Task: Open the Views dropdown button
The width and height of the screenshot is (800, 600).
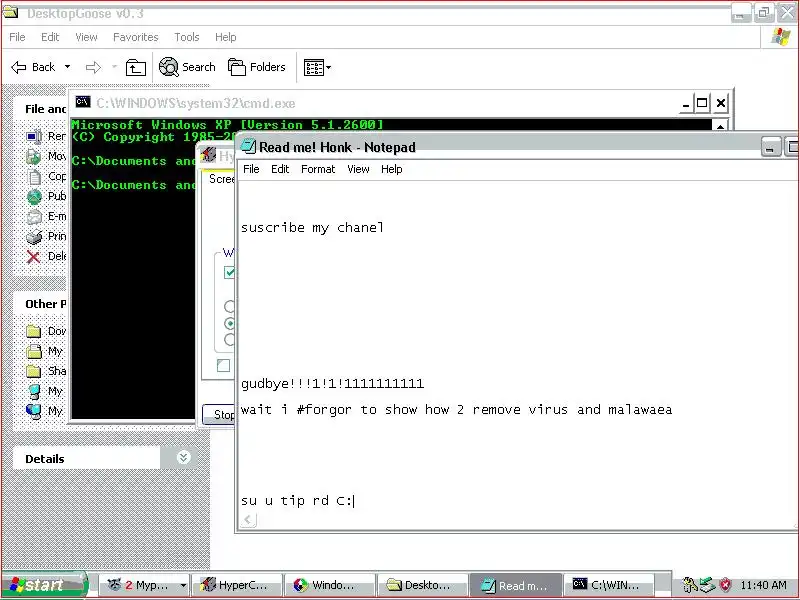Action: click(x=317, y=67)
